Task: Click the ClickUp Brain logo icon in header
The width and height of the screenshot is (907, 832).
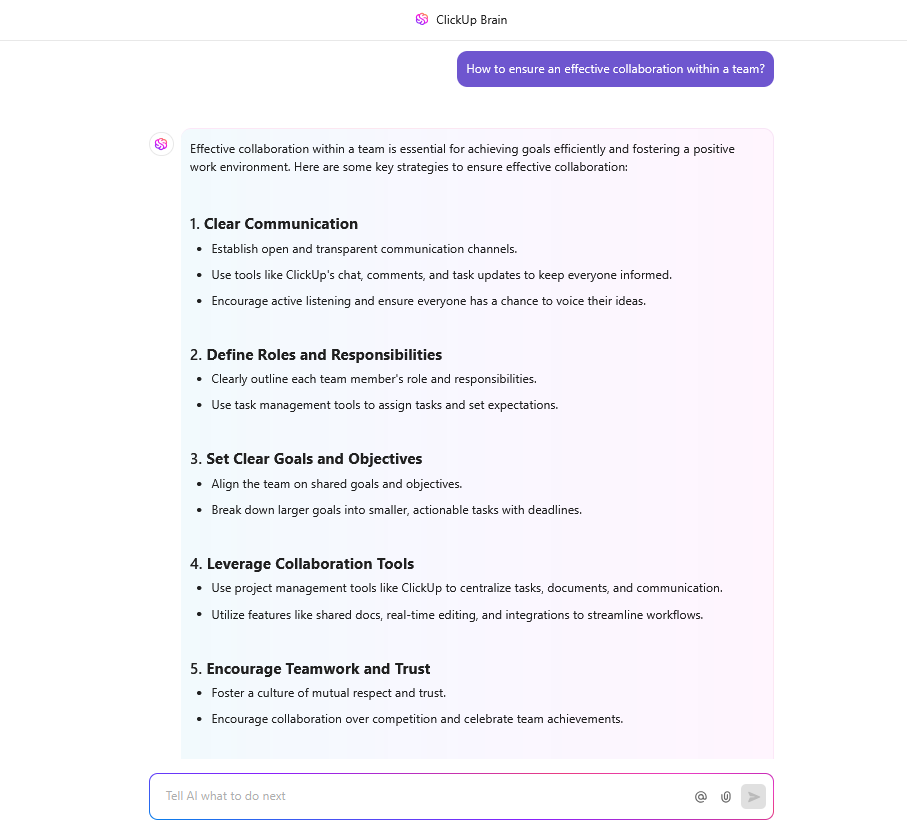Action: click(x=422, y=20)
